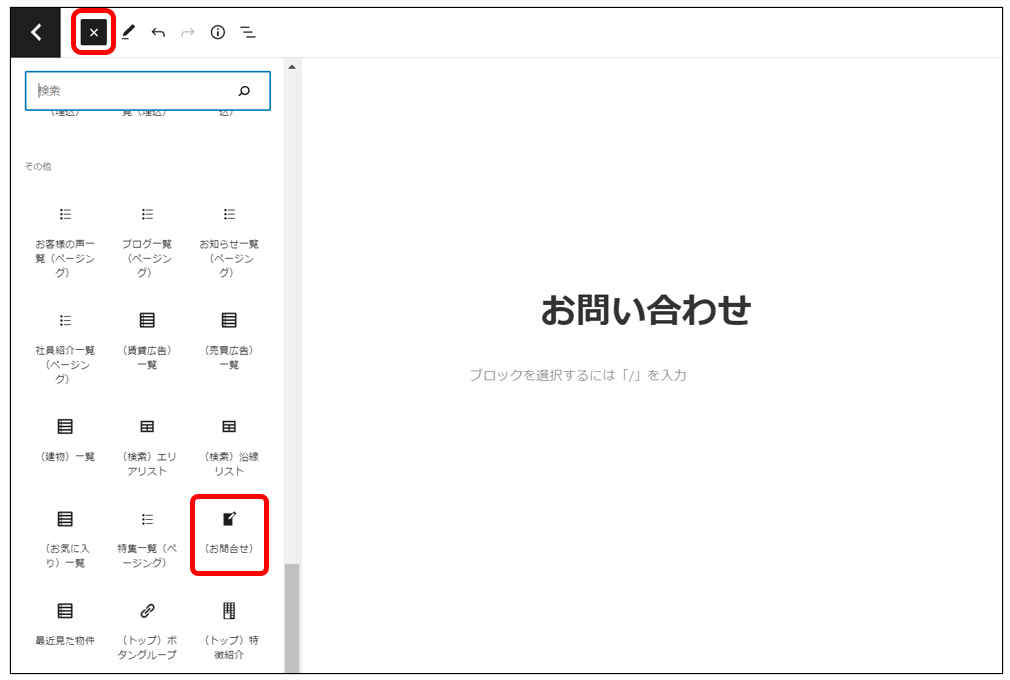This screenshot has width=1010, height=680.
Task: Choose the 最近見た物件 block
Action: pyautogui.click(x=65, y=623)
